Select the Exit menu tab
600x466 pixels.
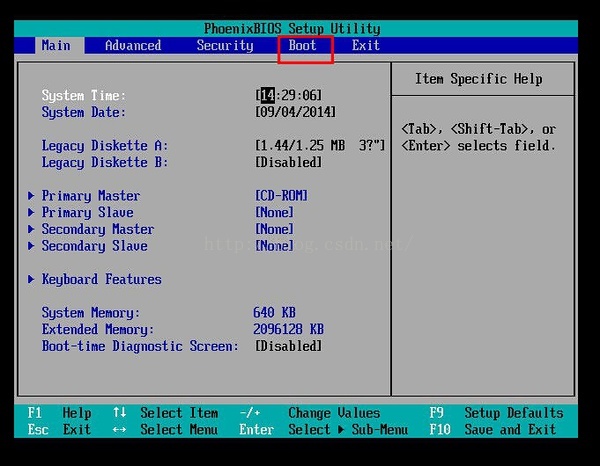(366, 45)
